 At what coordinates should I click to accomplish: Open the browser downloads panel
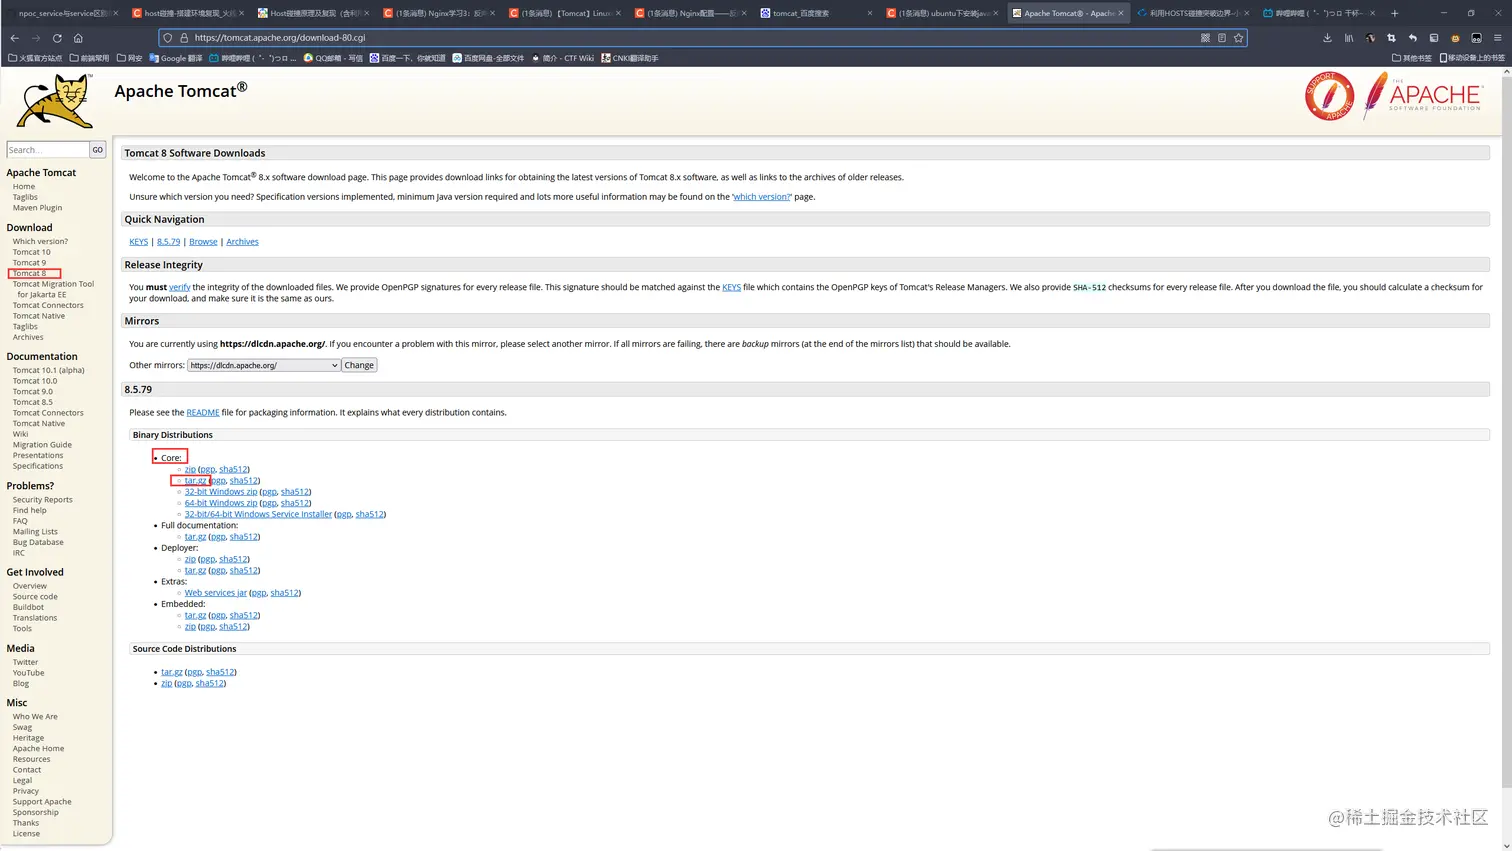1327,38
